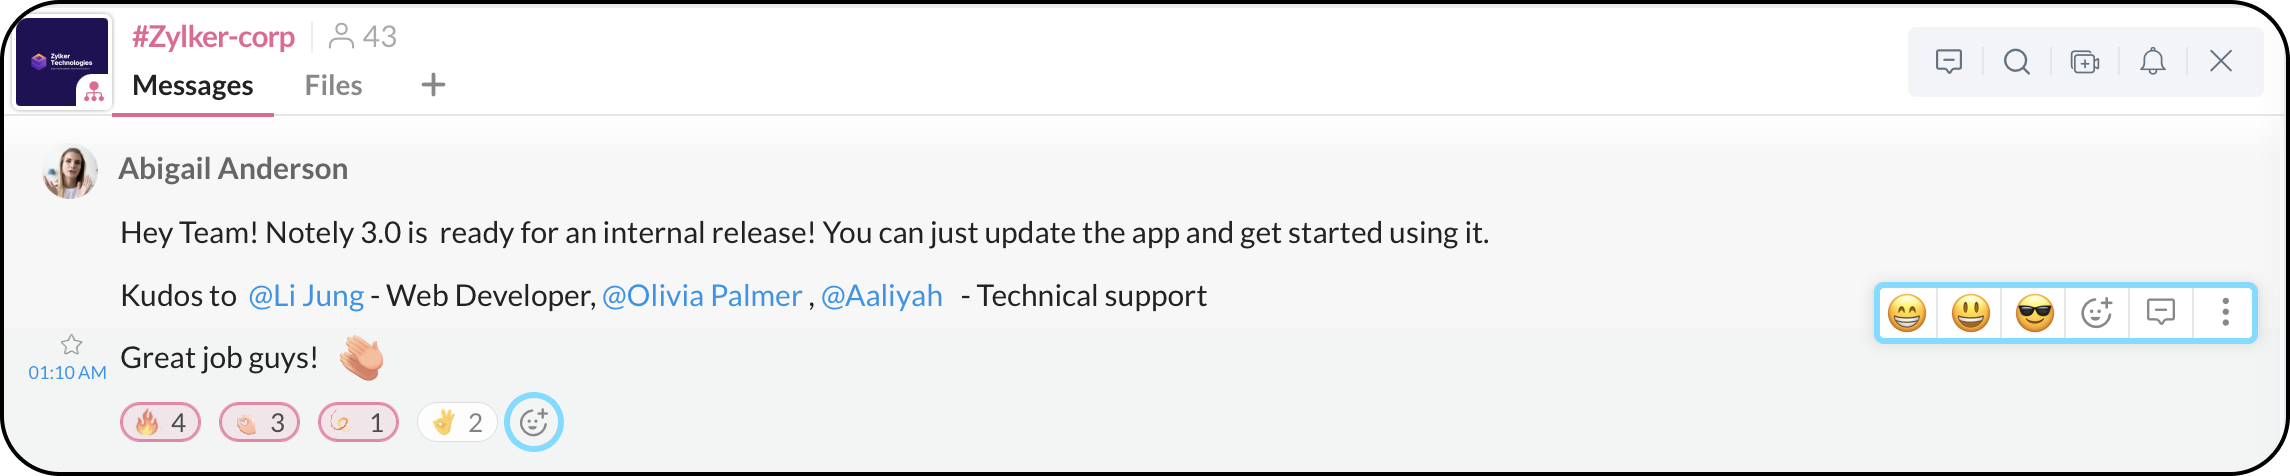This screenshot has width=2290, height=476.
Task: Reply to the message in a thread
Action: tap(2160, 313)
